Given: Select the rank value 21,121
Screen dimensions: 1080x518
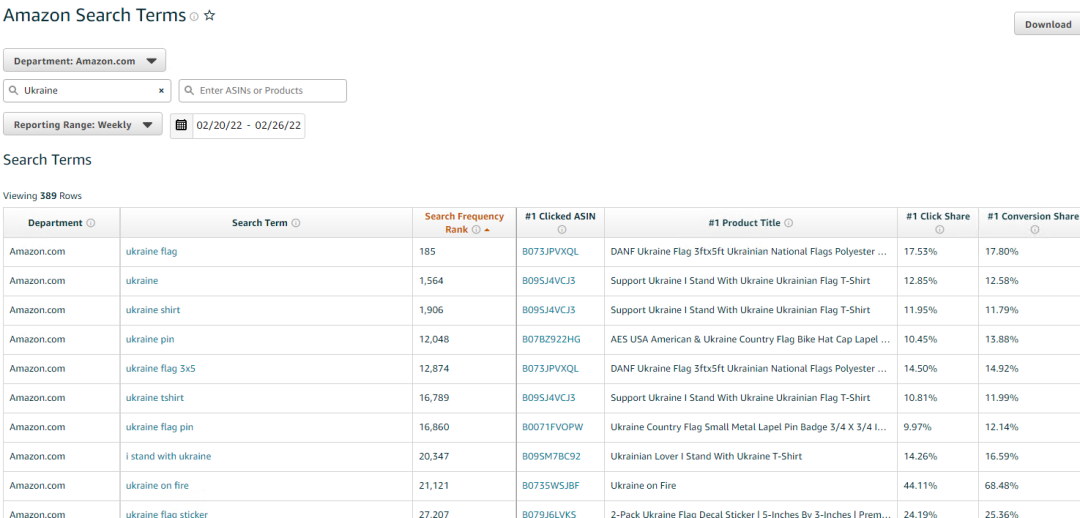Looking at the screenshot, I should (434, 486).
